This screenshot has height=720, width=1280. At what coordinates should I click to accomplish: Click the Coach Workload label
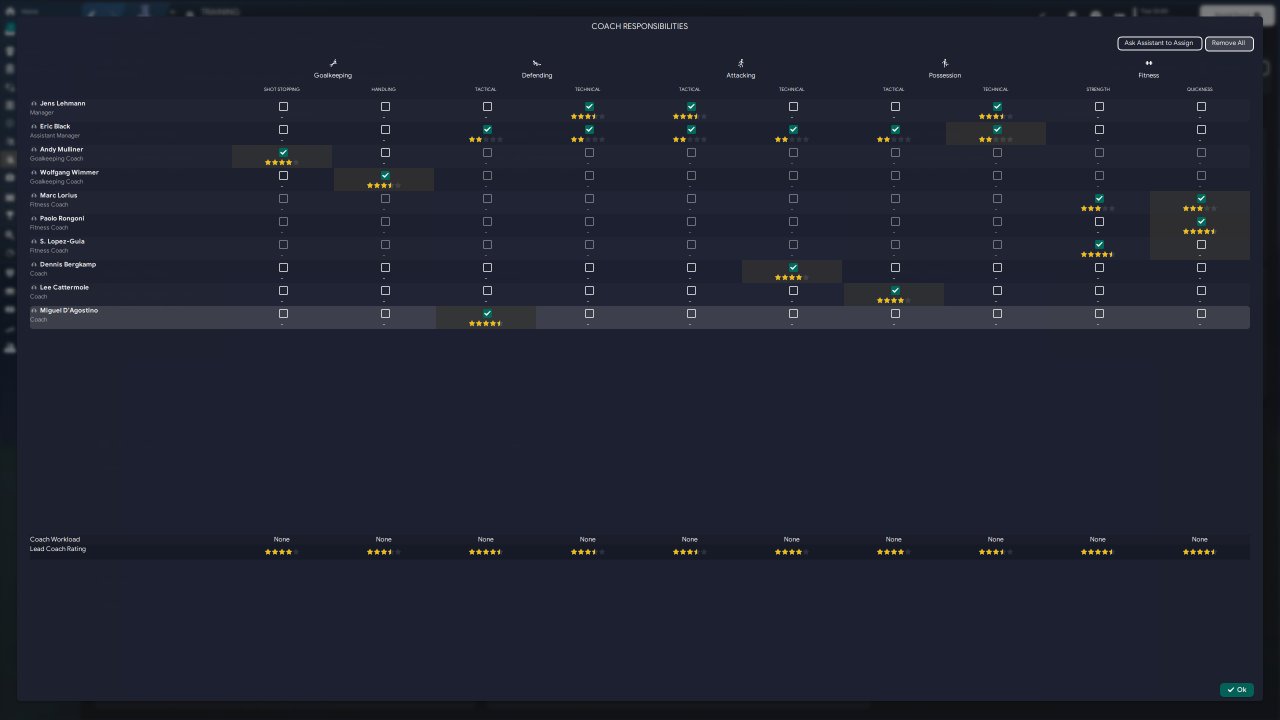tap(55, 540)
